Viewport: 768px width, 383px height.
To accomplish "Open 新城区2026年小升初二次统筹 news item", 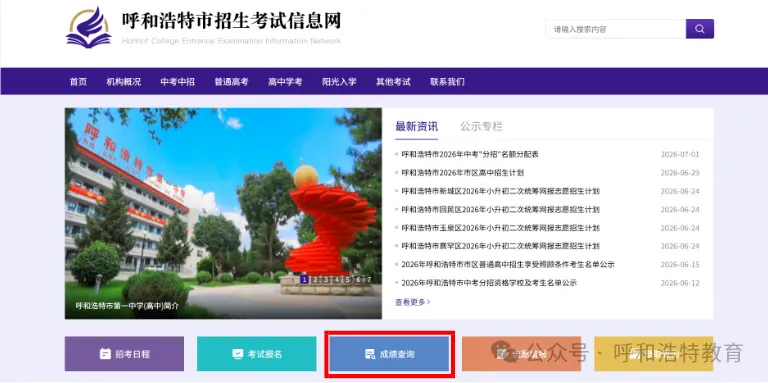I will 501,191.
